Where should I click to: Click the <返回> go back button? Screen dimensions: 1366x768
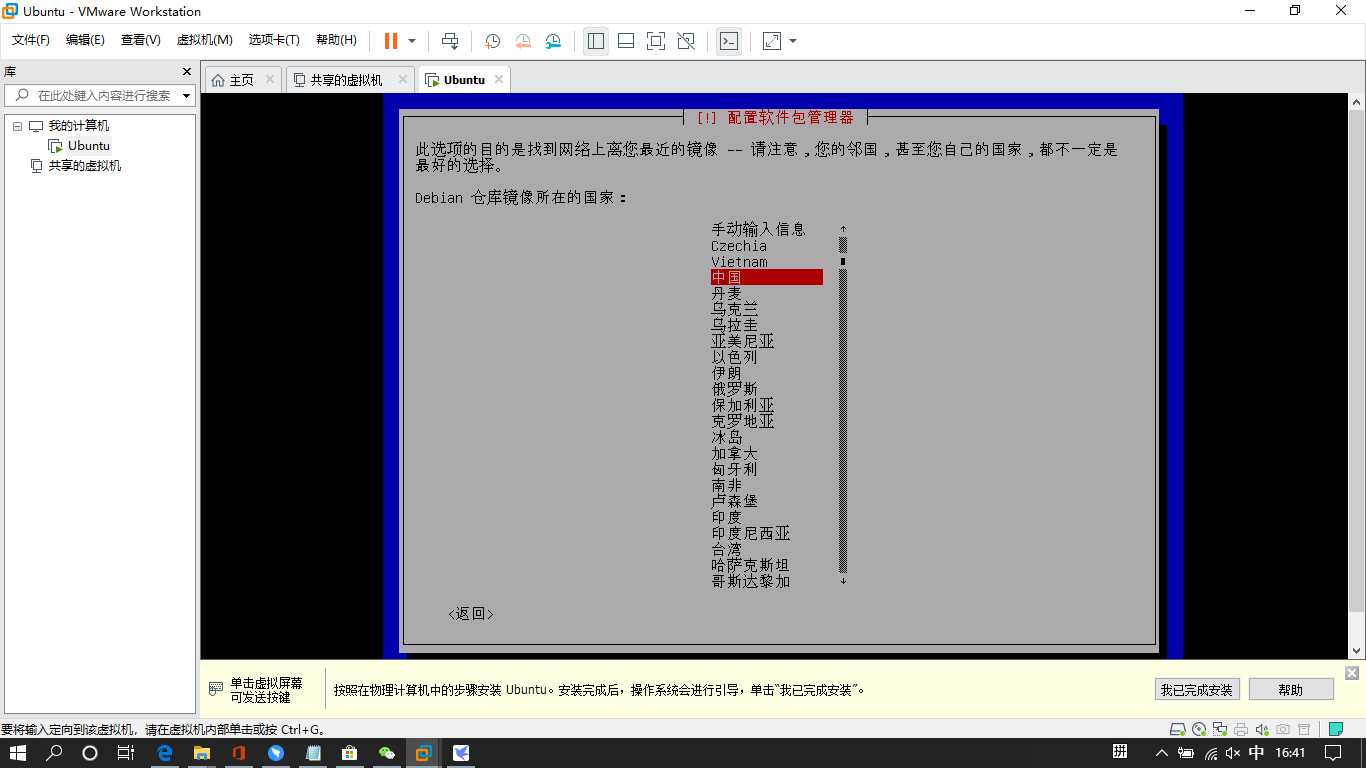[x=471, y=613]
